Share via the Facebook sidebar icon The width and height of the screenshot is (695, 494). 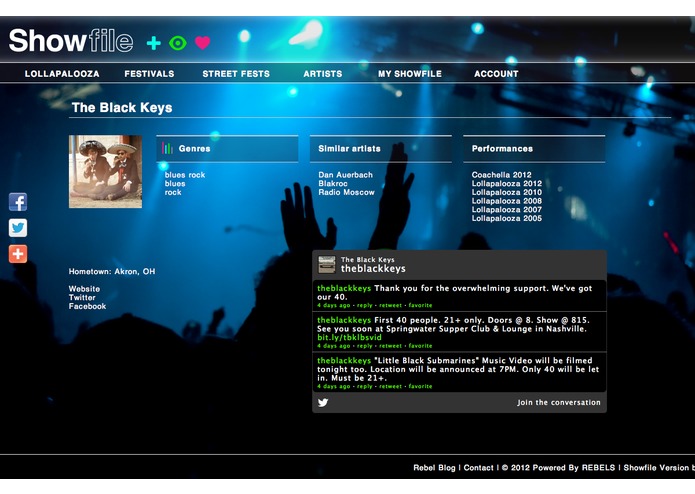18,202
